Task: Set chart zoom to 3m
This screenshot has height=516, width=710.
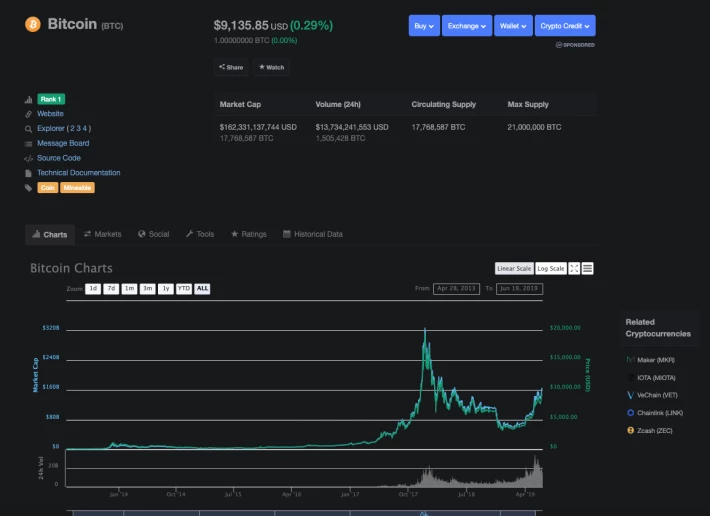Action: [x=148, y=289]
